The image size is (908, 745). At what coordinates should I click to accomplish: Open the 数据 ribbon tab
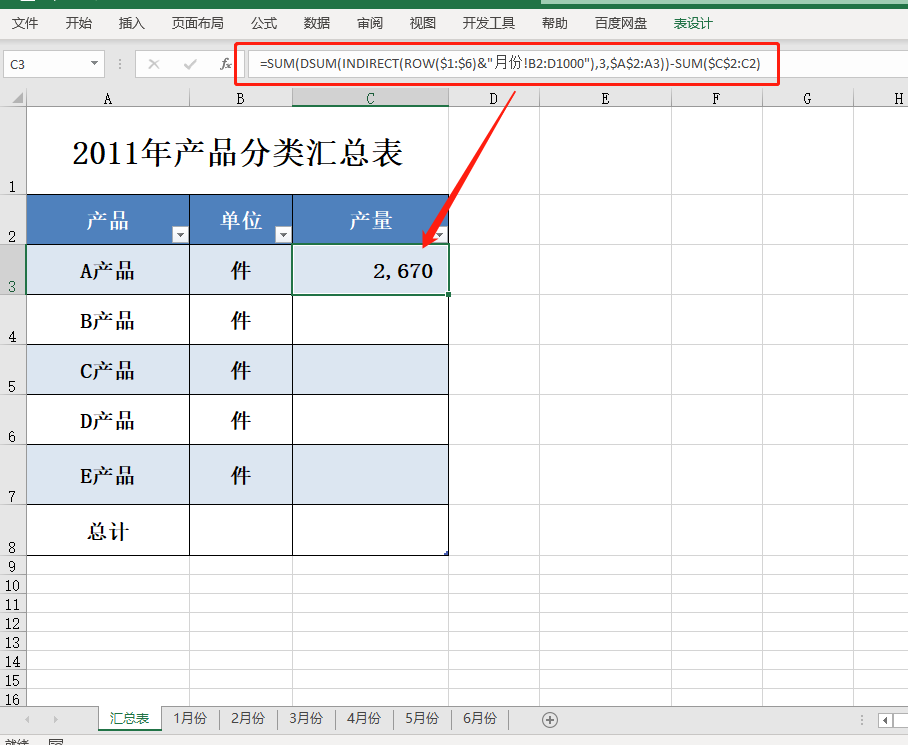click(317, 23)
